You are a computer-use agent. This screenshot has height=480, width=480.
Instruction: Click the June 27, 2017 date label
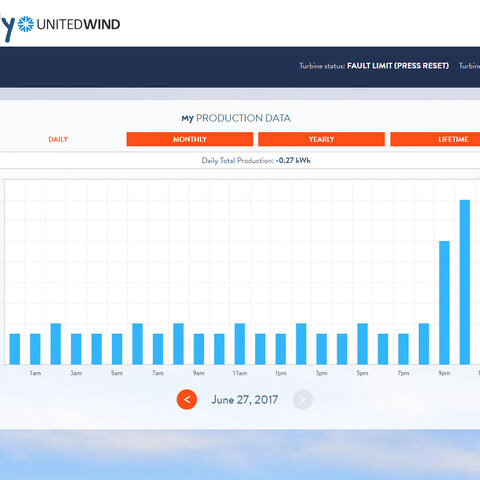244,399
